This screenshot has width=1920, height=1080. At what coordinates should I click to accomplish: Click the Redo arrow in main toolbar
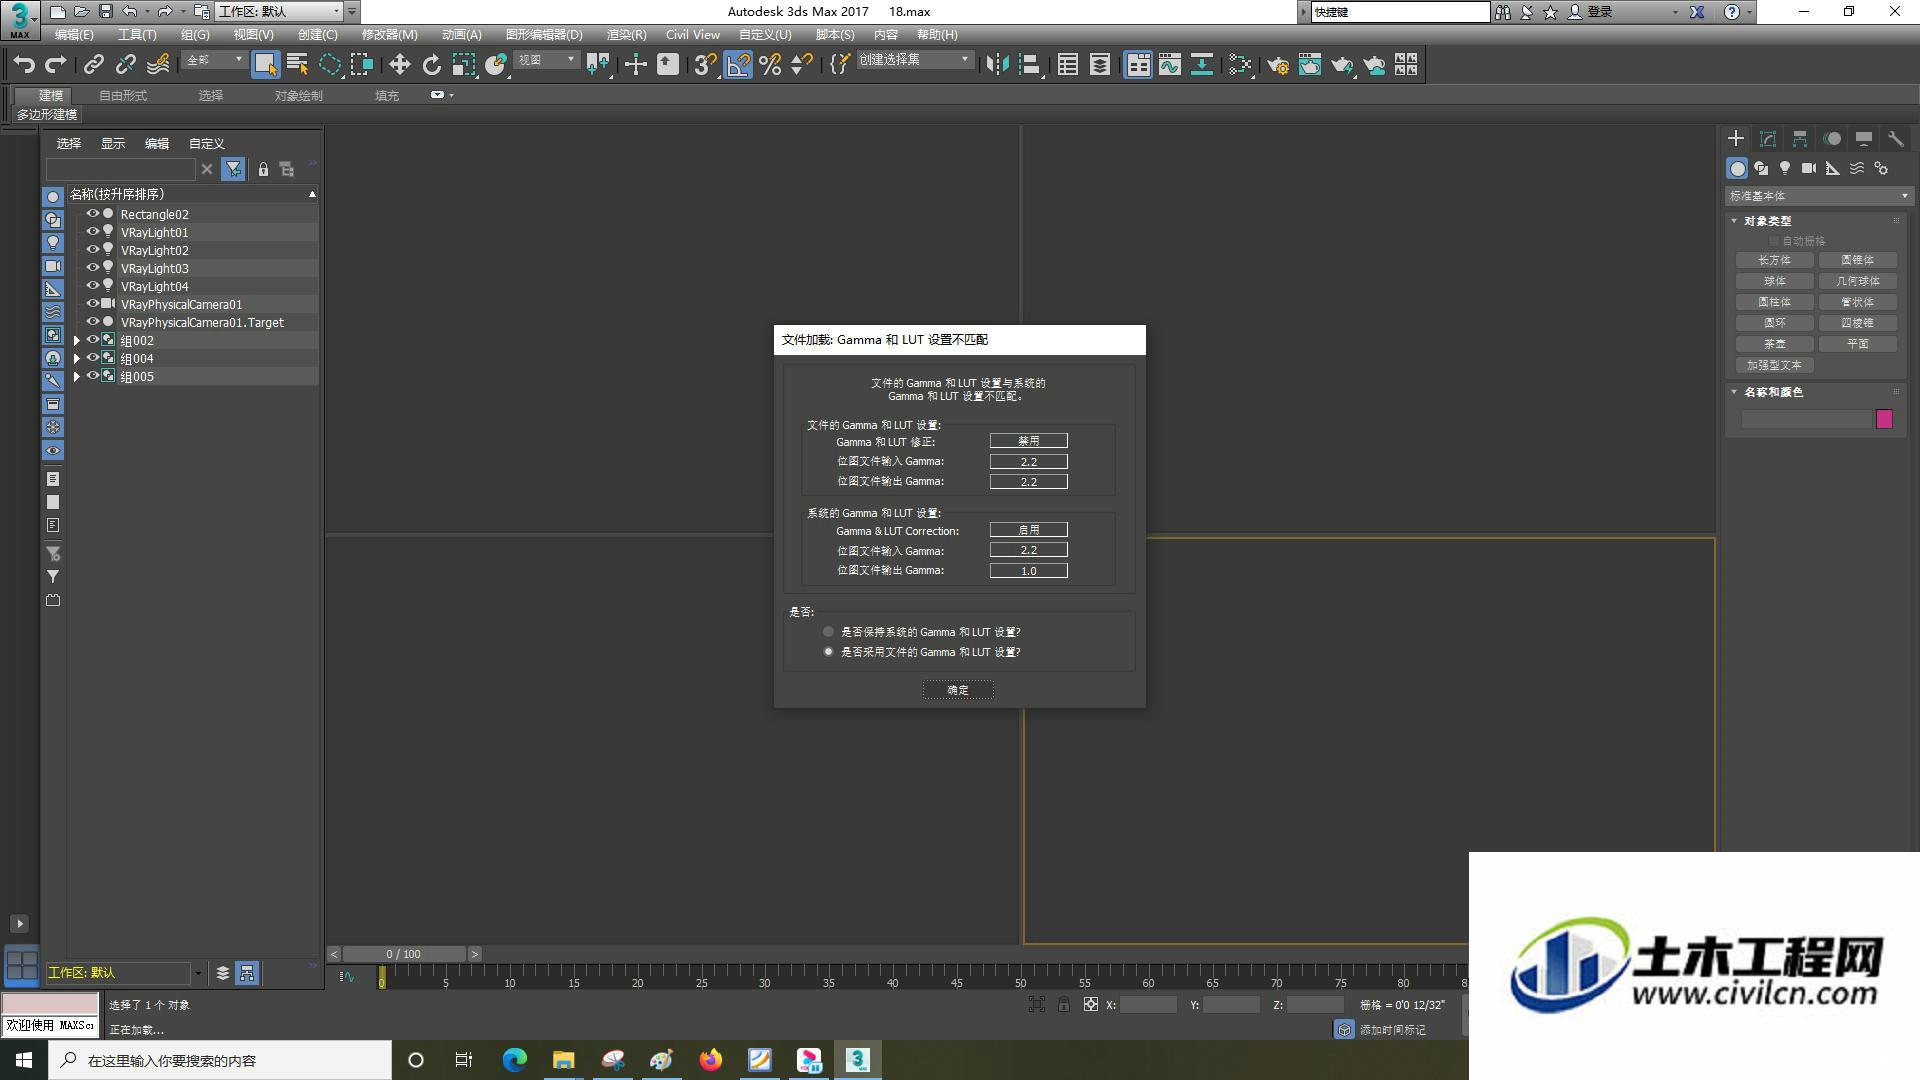57,65
